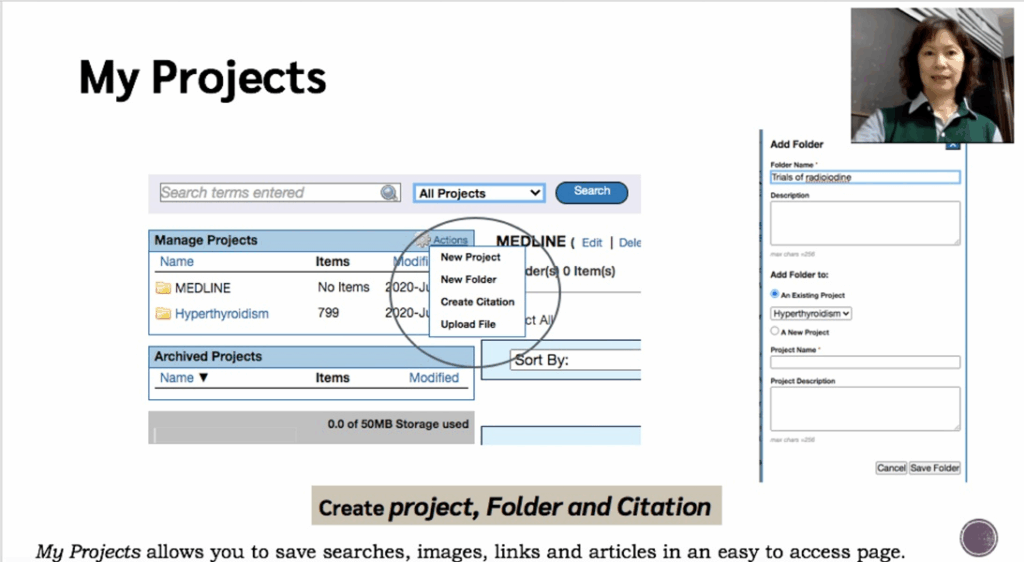Select Upload File menu entry

[x=468, y=324]
